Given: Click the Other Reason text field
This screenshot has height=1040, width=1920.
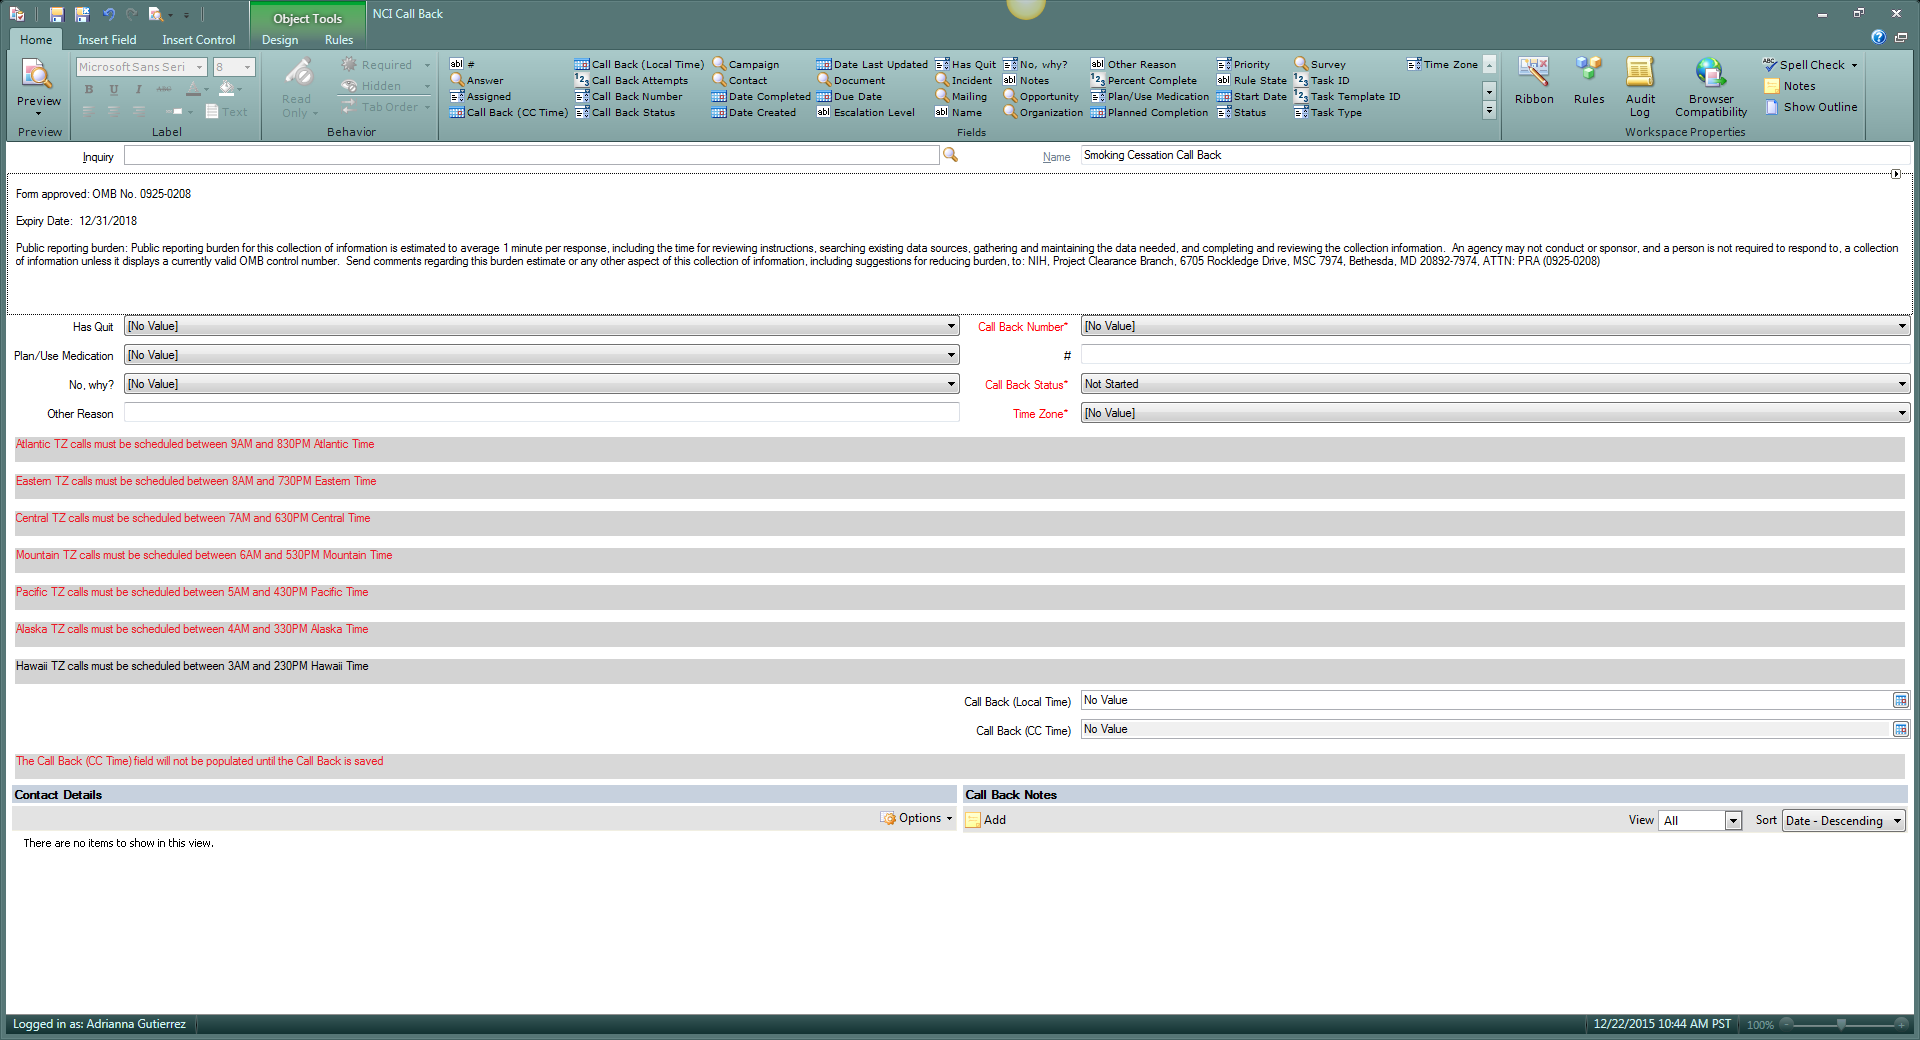Looking at the screenshot, I should point(541,413).
